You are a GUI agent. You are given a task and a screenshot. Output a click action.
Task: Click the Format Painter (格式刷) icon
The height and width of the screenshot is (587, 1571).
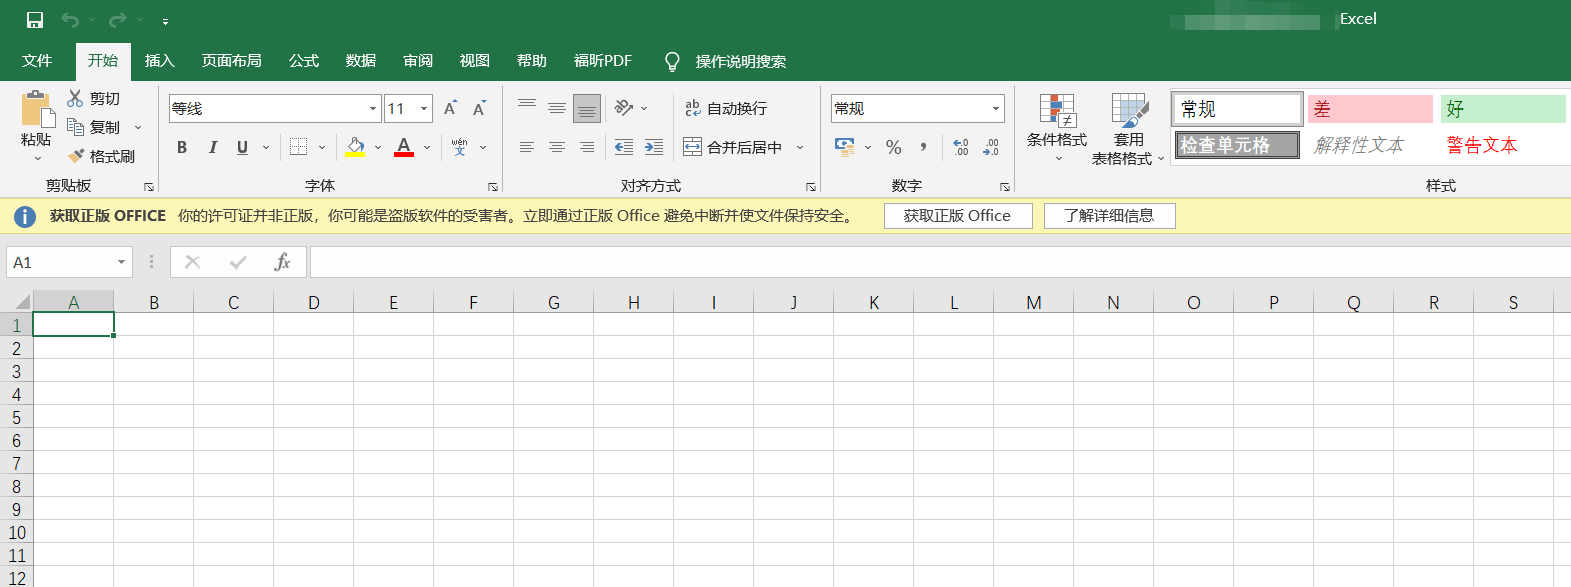pos(76,156)
